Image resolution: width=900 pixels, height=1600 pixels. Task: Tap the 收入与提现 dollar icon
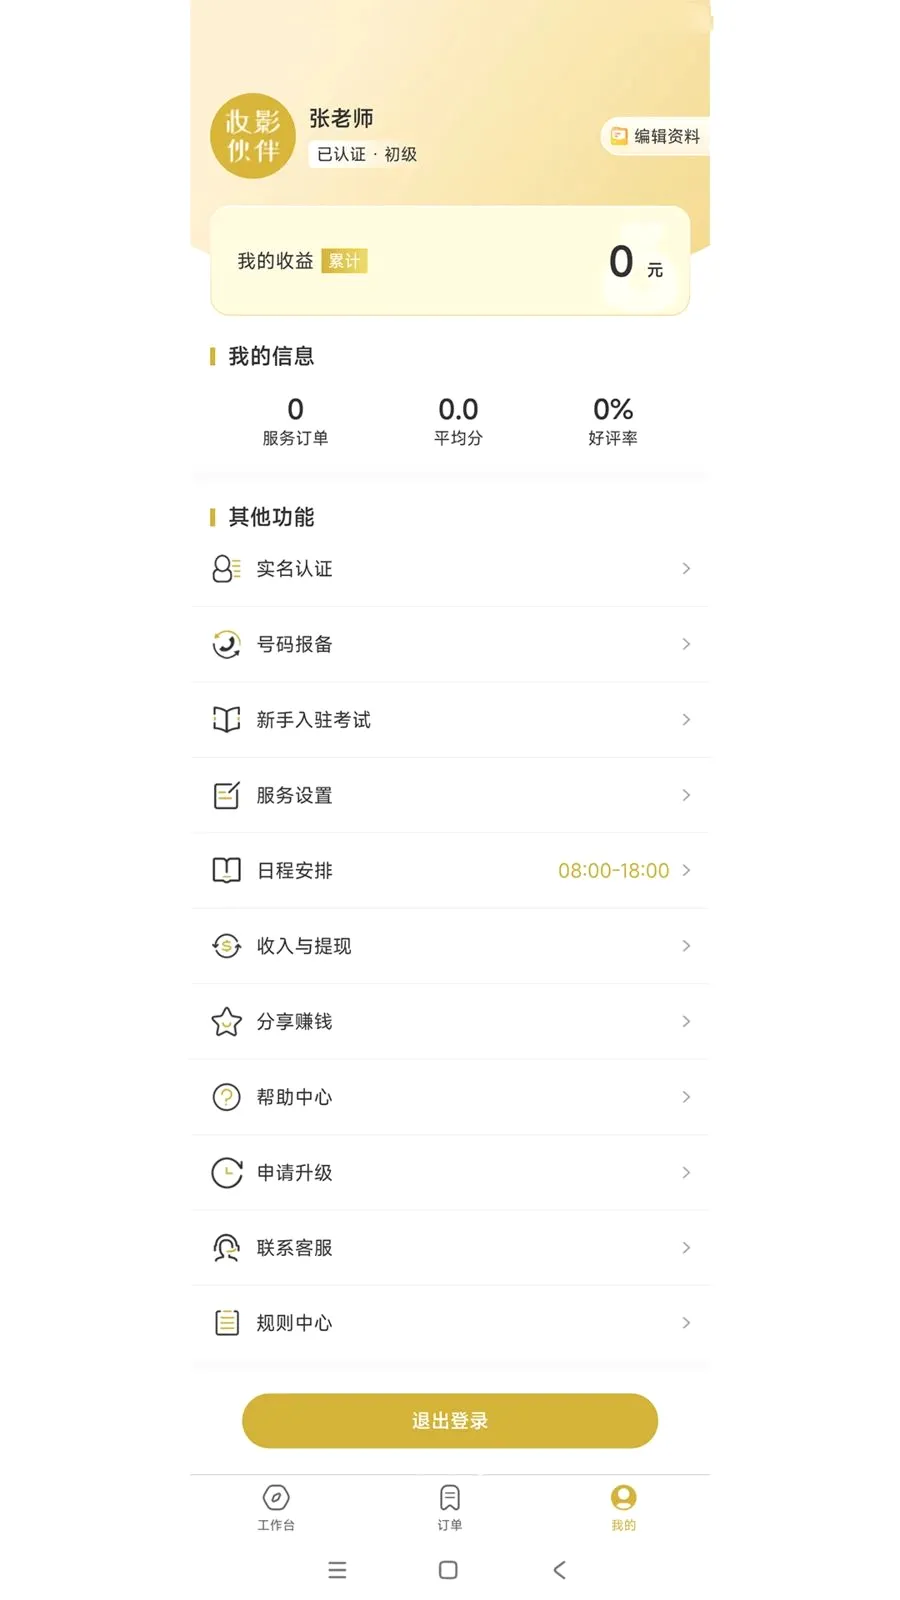227,946
